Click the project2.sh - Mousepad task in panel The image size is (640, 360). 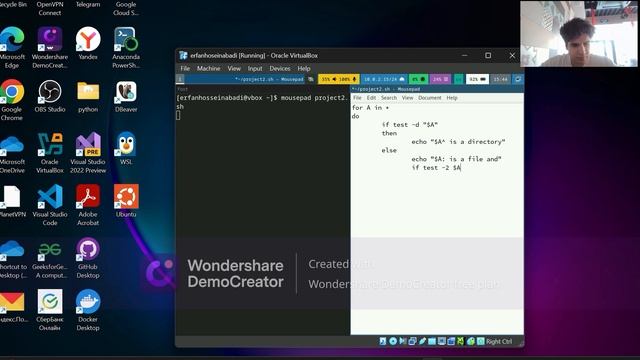269,79
